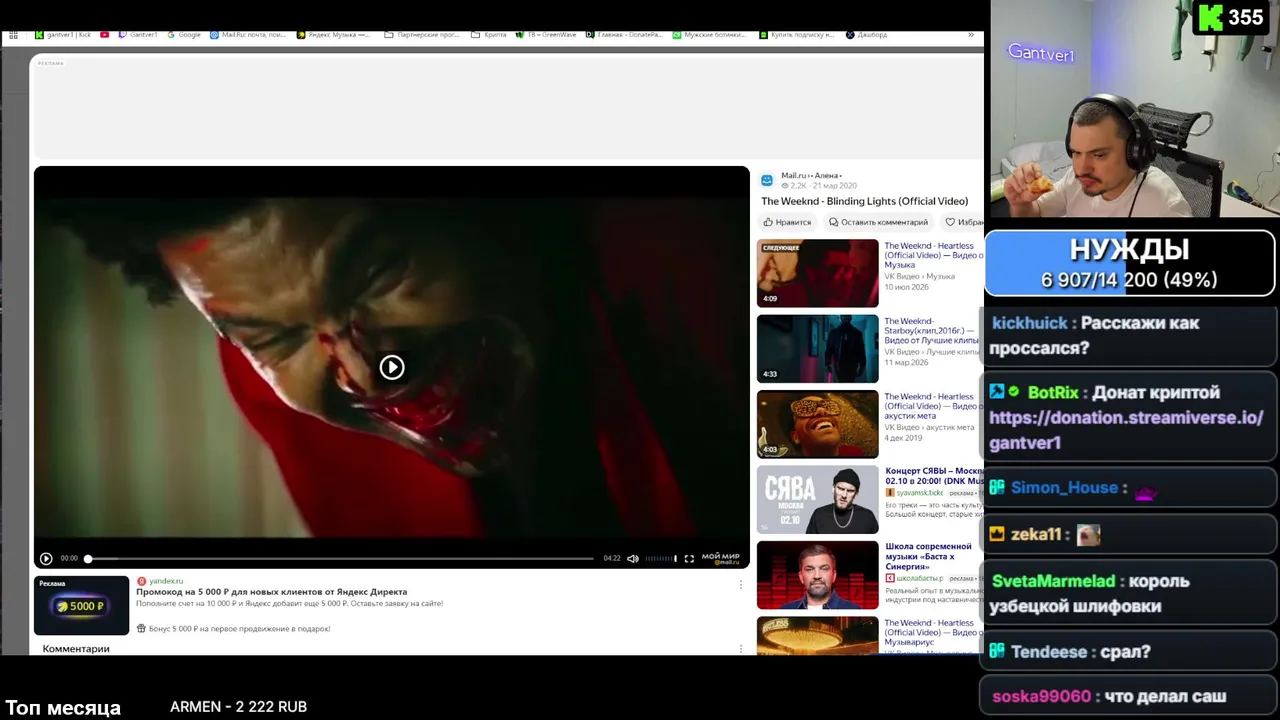Open Heartless акустик мета title link
Image resolution: width=1280 pixels, height=720 pixels.
932,406
